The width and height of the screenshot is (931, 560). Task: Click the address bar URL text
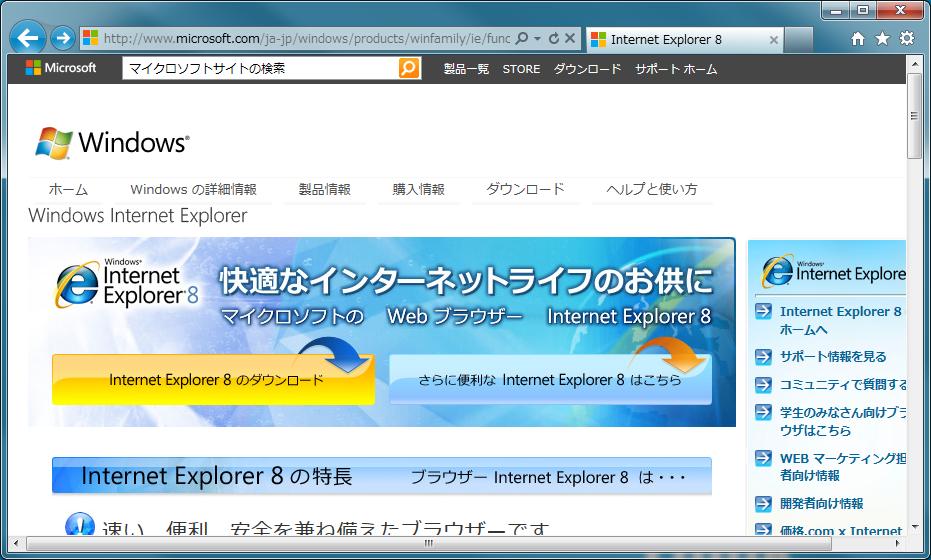tap(306, 39)
